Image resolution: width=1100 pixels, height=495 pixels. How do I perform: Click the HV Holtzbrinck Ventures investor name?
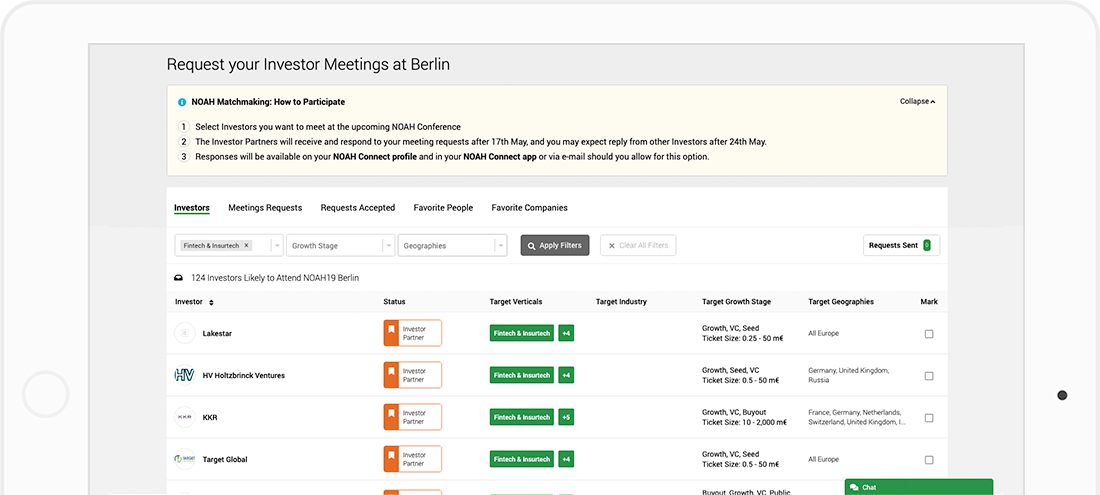[243, 376]
